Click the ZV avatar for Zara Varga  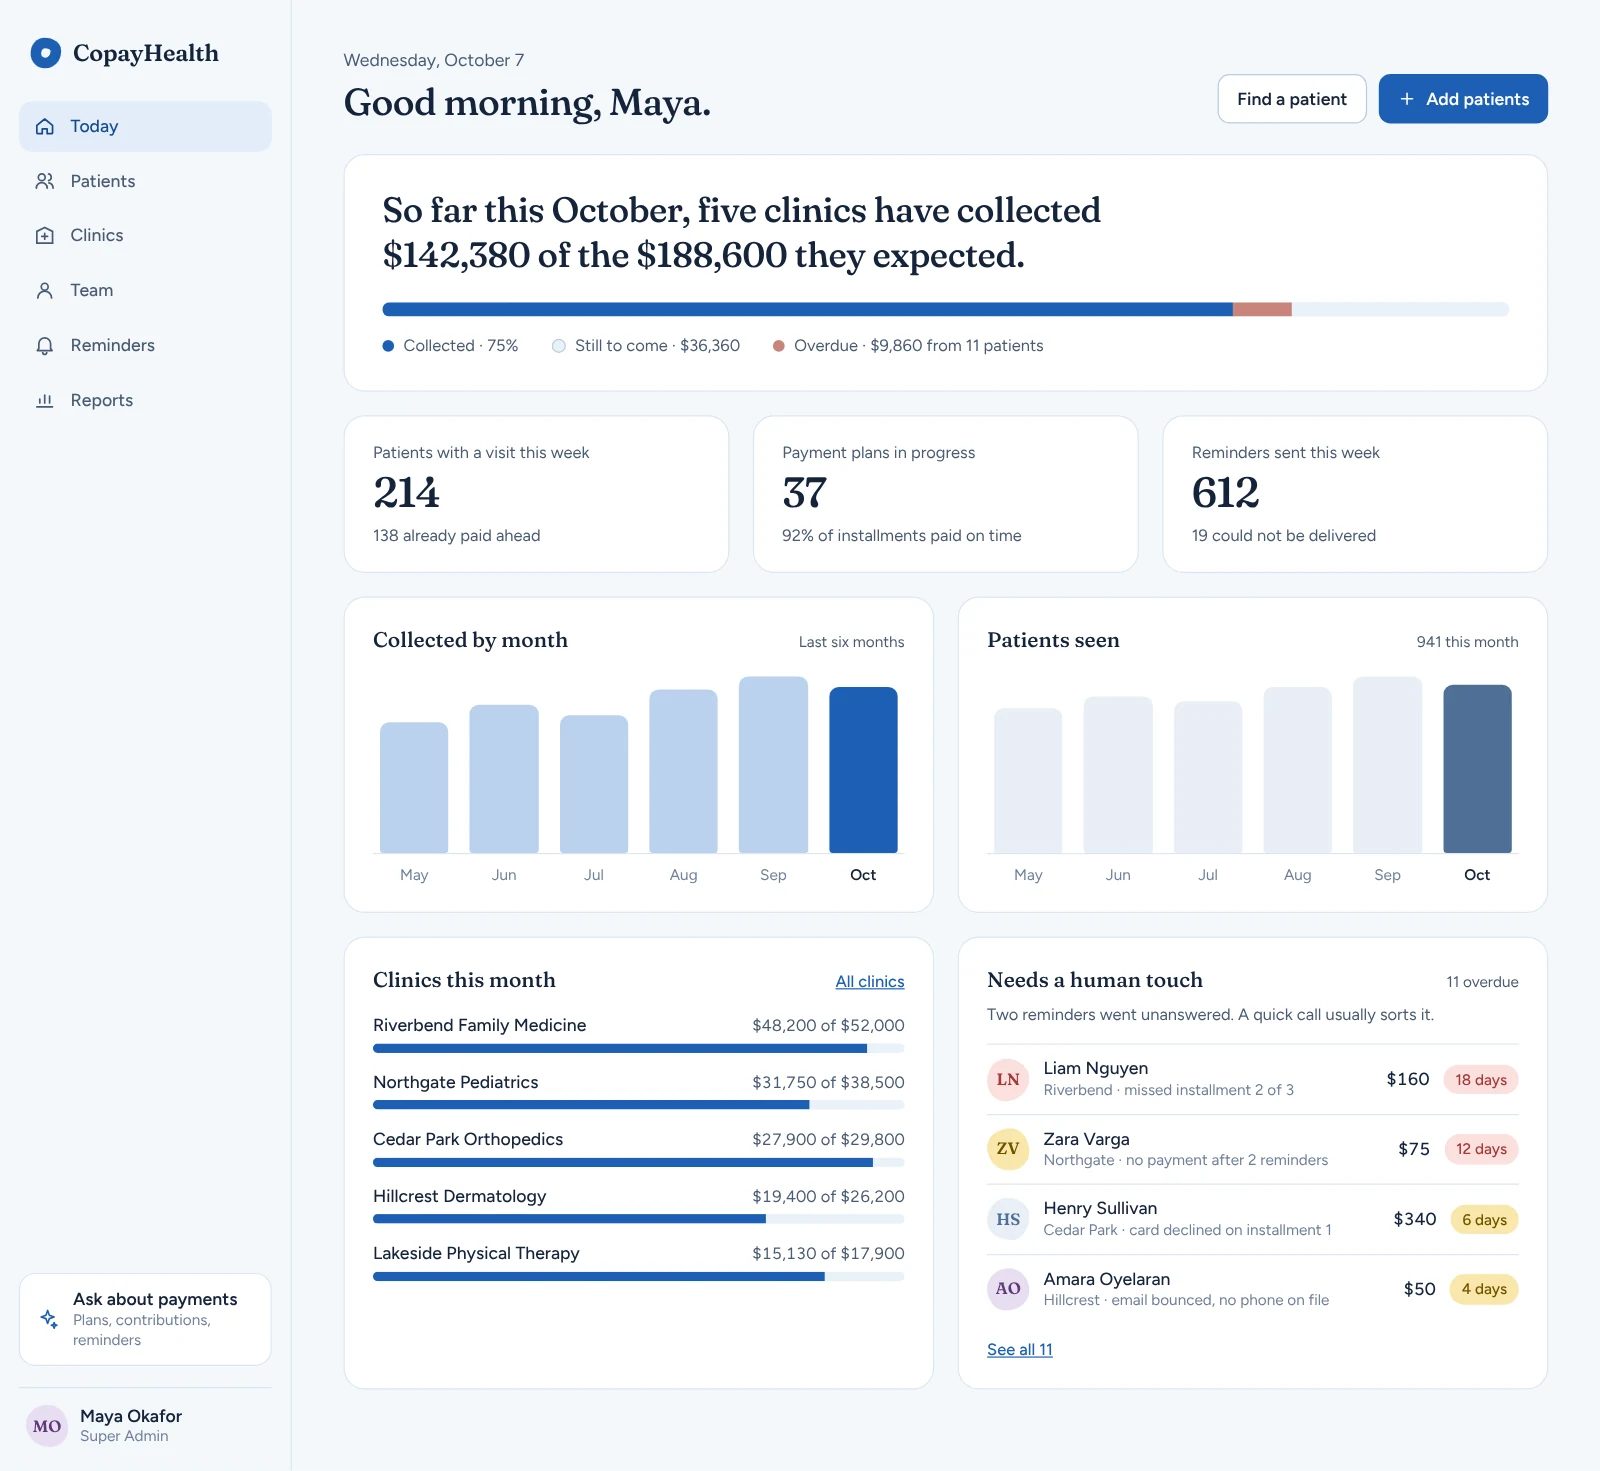[x=1008, y=1149]
